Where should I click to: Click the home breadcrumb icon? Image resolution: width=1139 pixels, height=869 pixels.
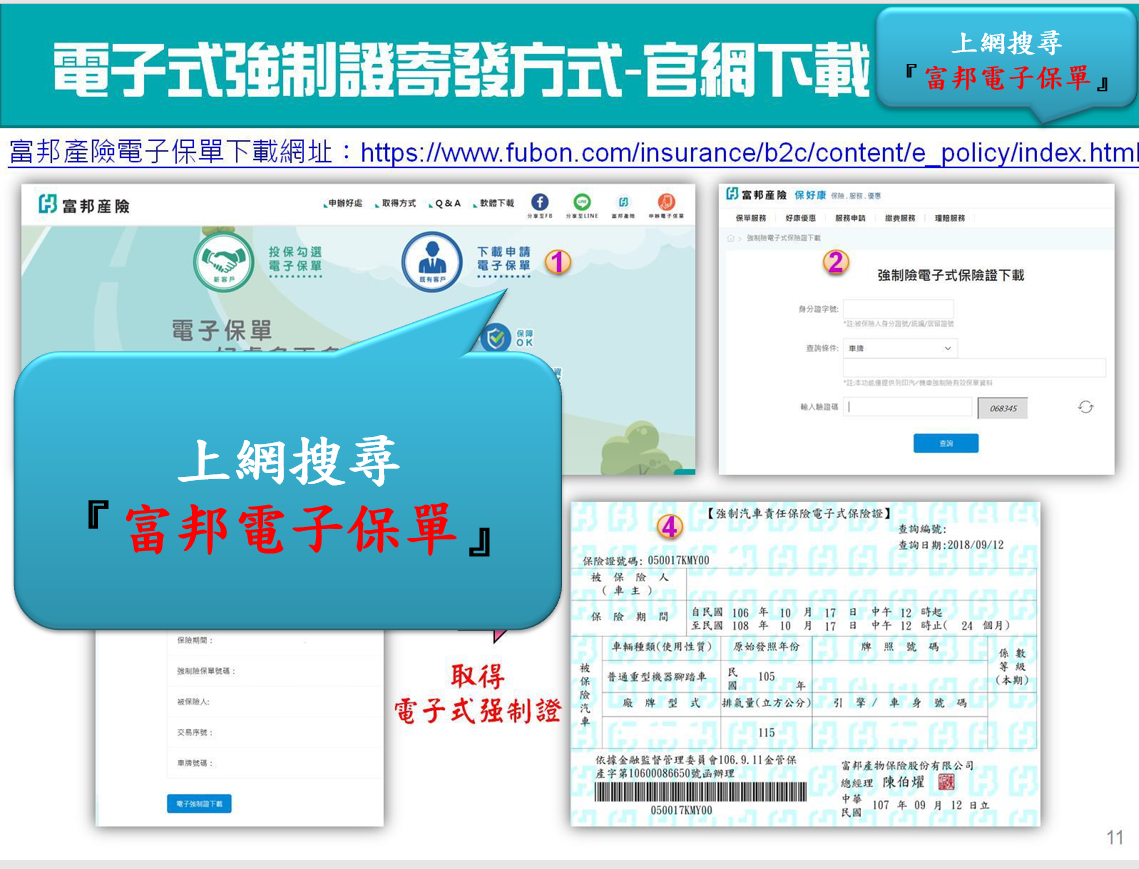coord(731,238)
